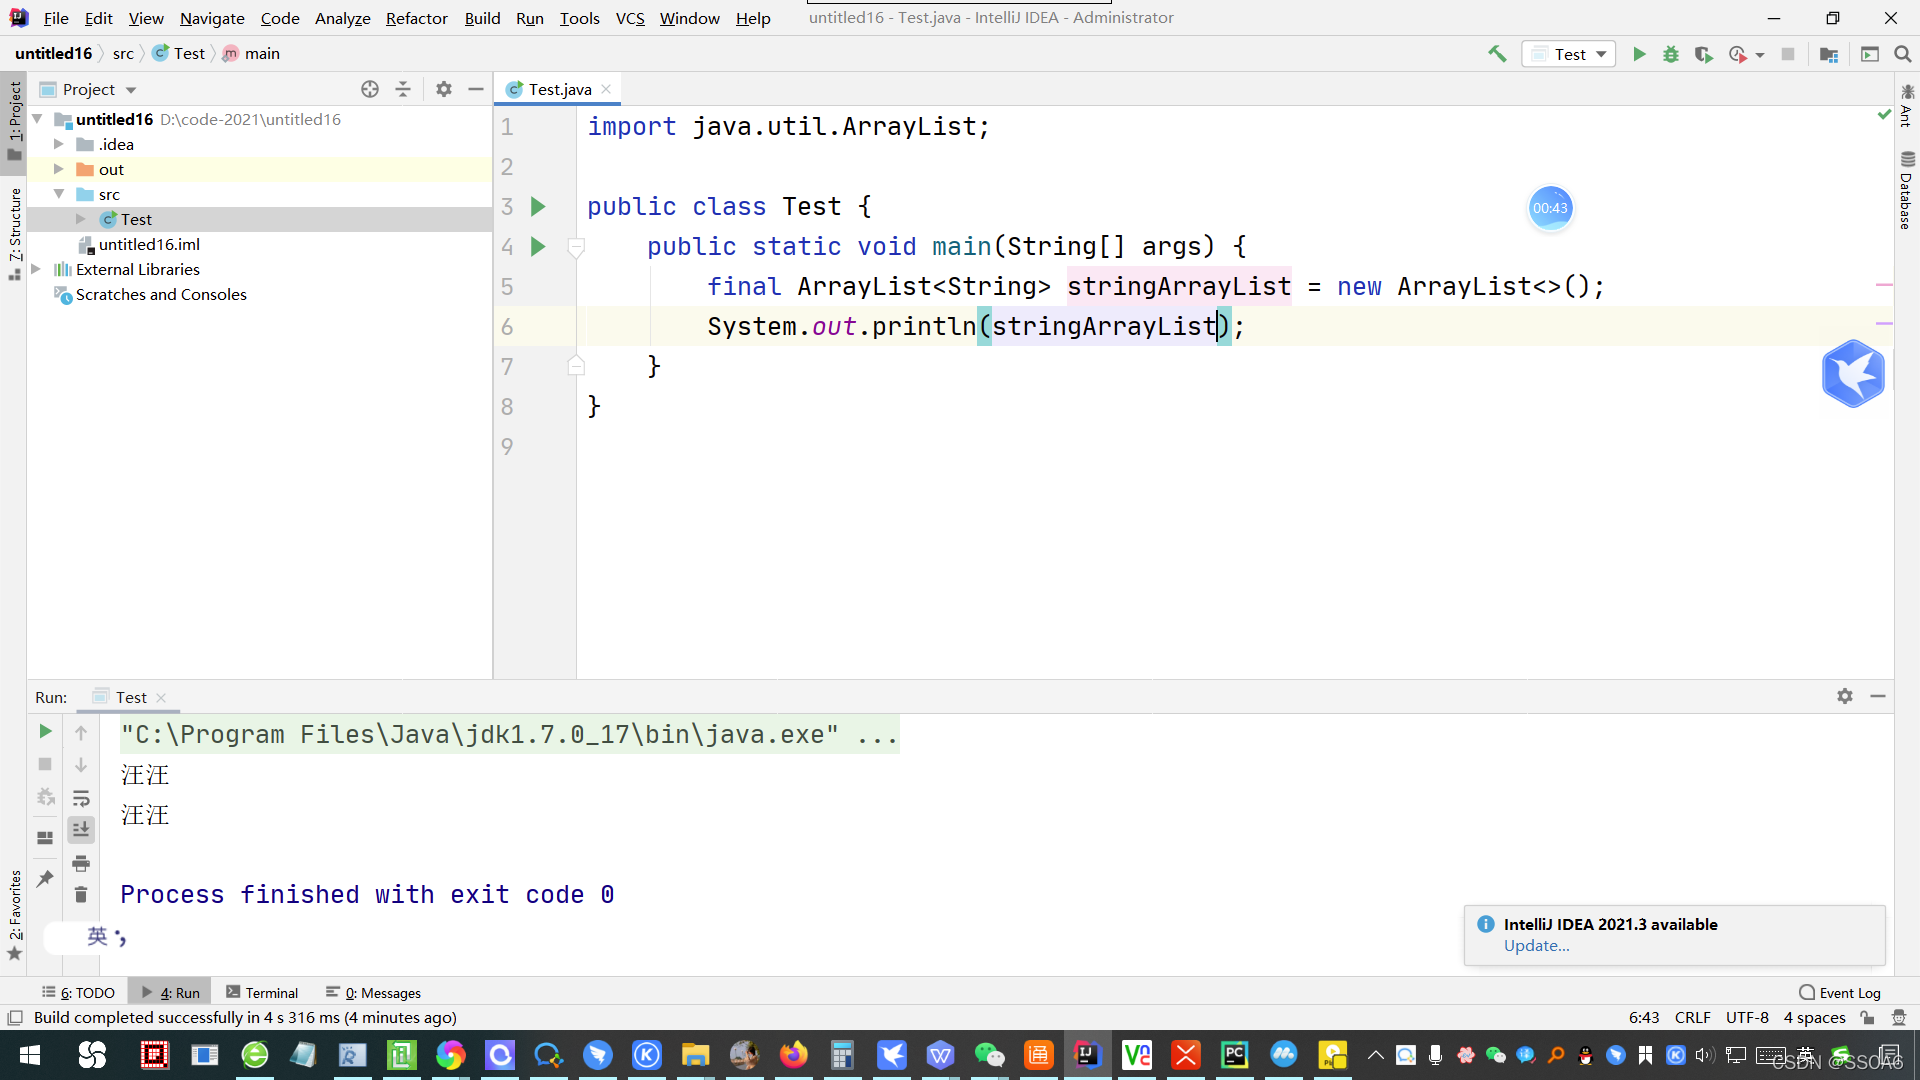Expand the Test class node
This screenshot has height=1080, width=1920.
pyautogui.click(x=81, y=219)
